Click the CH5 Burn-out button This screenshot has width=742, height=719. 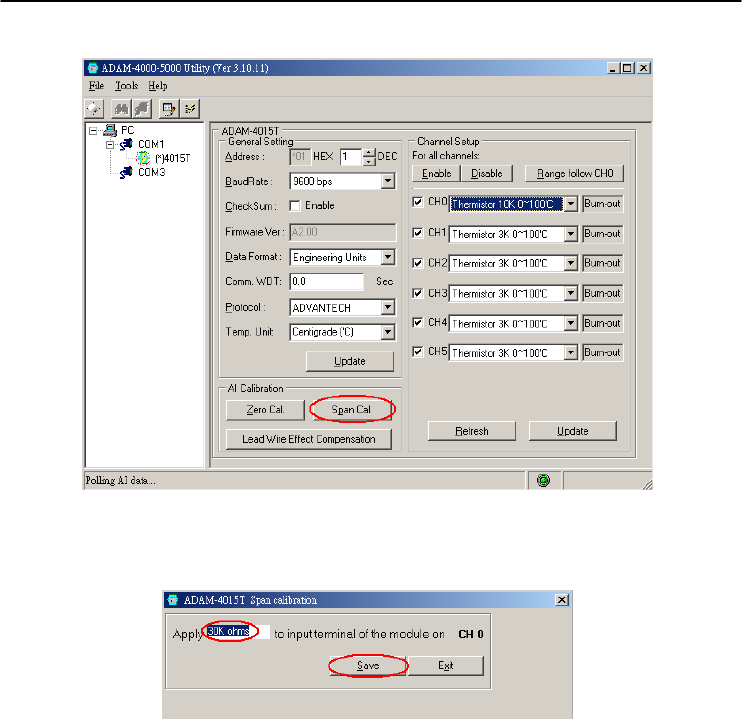point(602,352)
